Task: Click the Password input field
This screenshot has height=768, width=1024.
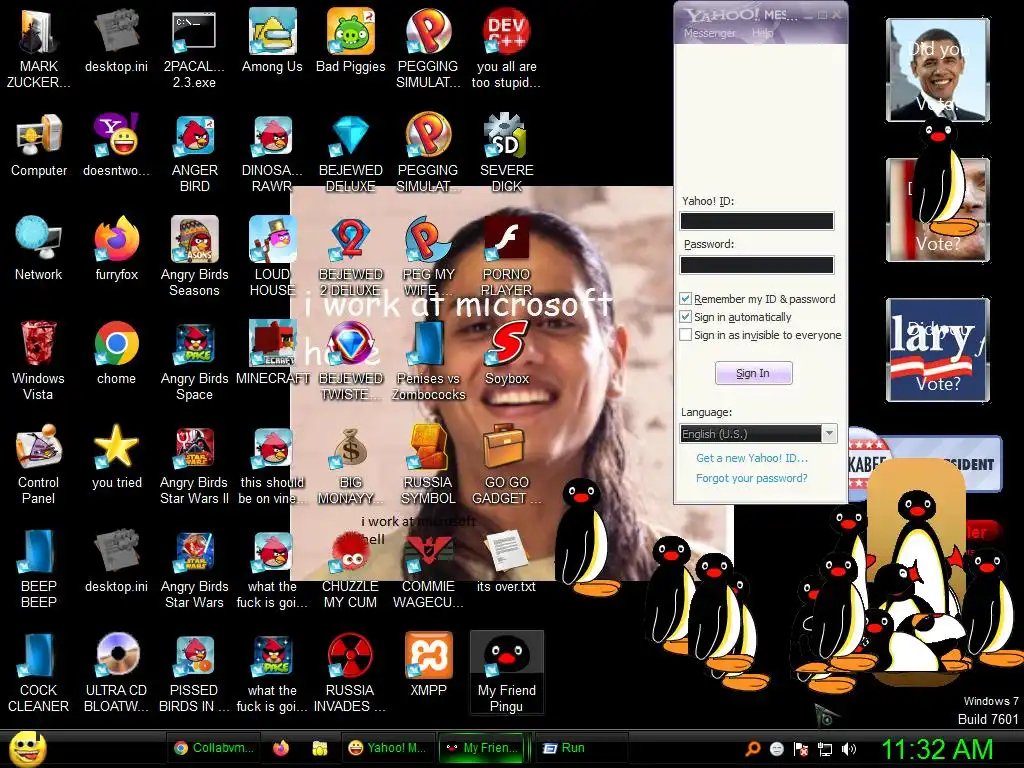Action: click(x=757, y=264)
